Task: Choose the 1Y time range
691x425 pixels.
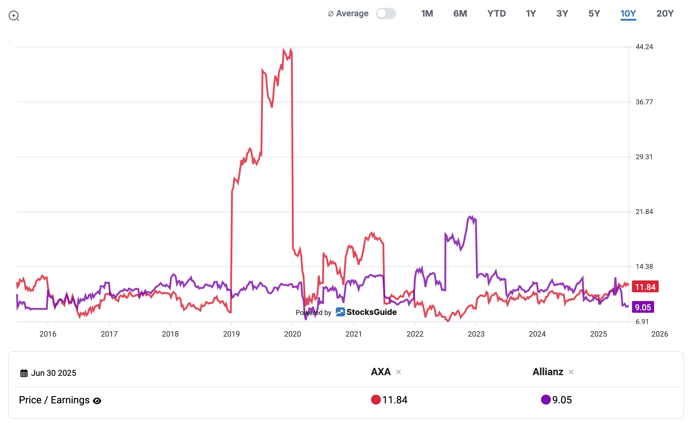Action: [531, 14]
